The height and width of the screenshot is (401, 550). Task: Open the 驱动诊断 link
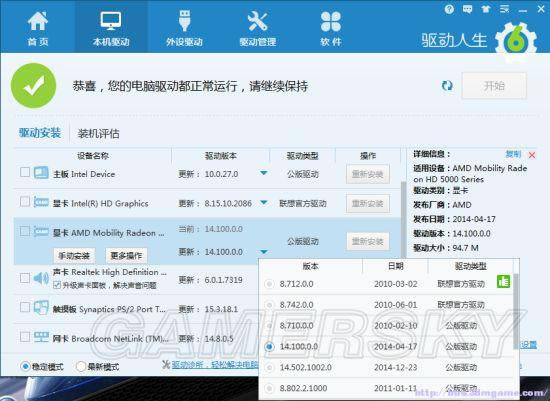[215, 365]
